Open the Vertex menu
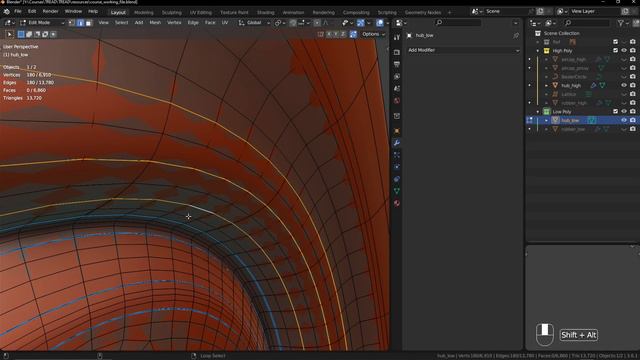The width and height of the screenshot is (640, 360). (x=174, y=23)
